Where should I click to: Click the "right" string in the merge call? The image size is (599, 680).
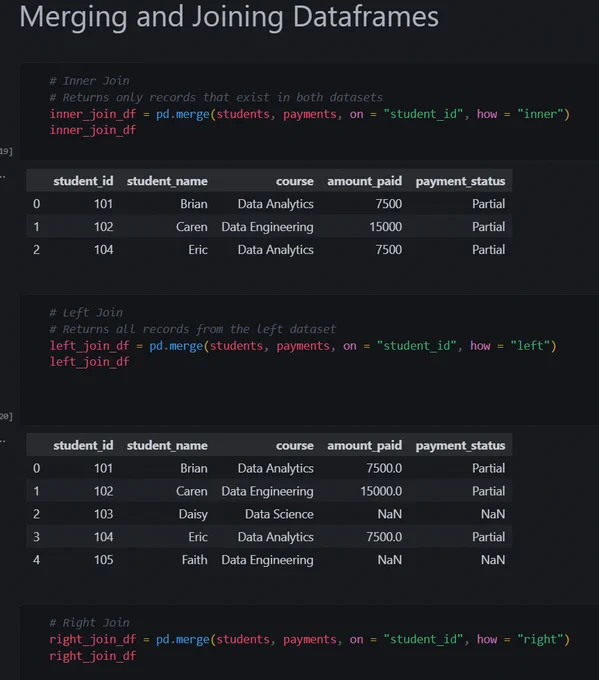click(540, 639)
